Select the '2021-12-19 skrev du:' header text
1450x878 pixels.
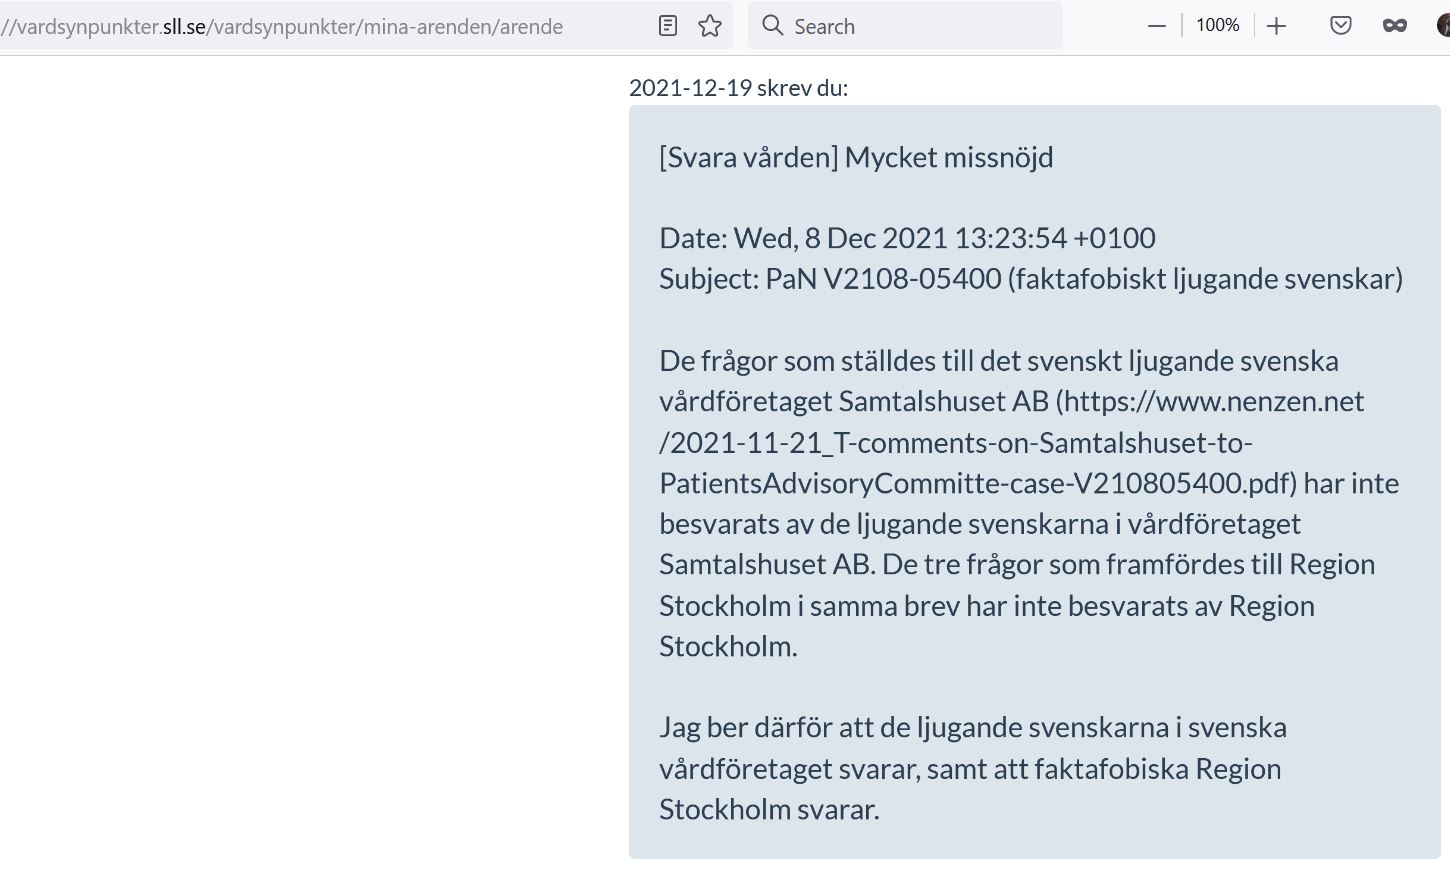[738, 88]
